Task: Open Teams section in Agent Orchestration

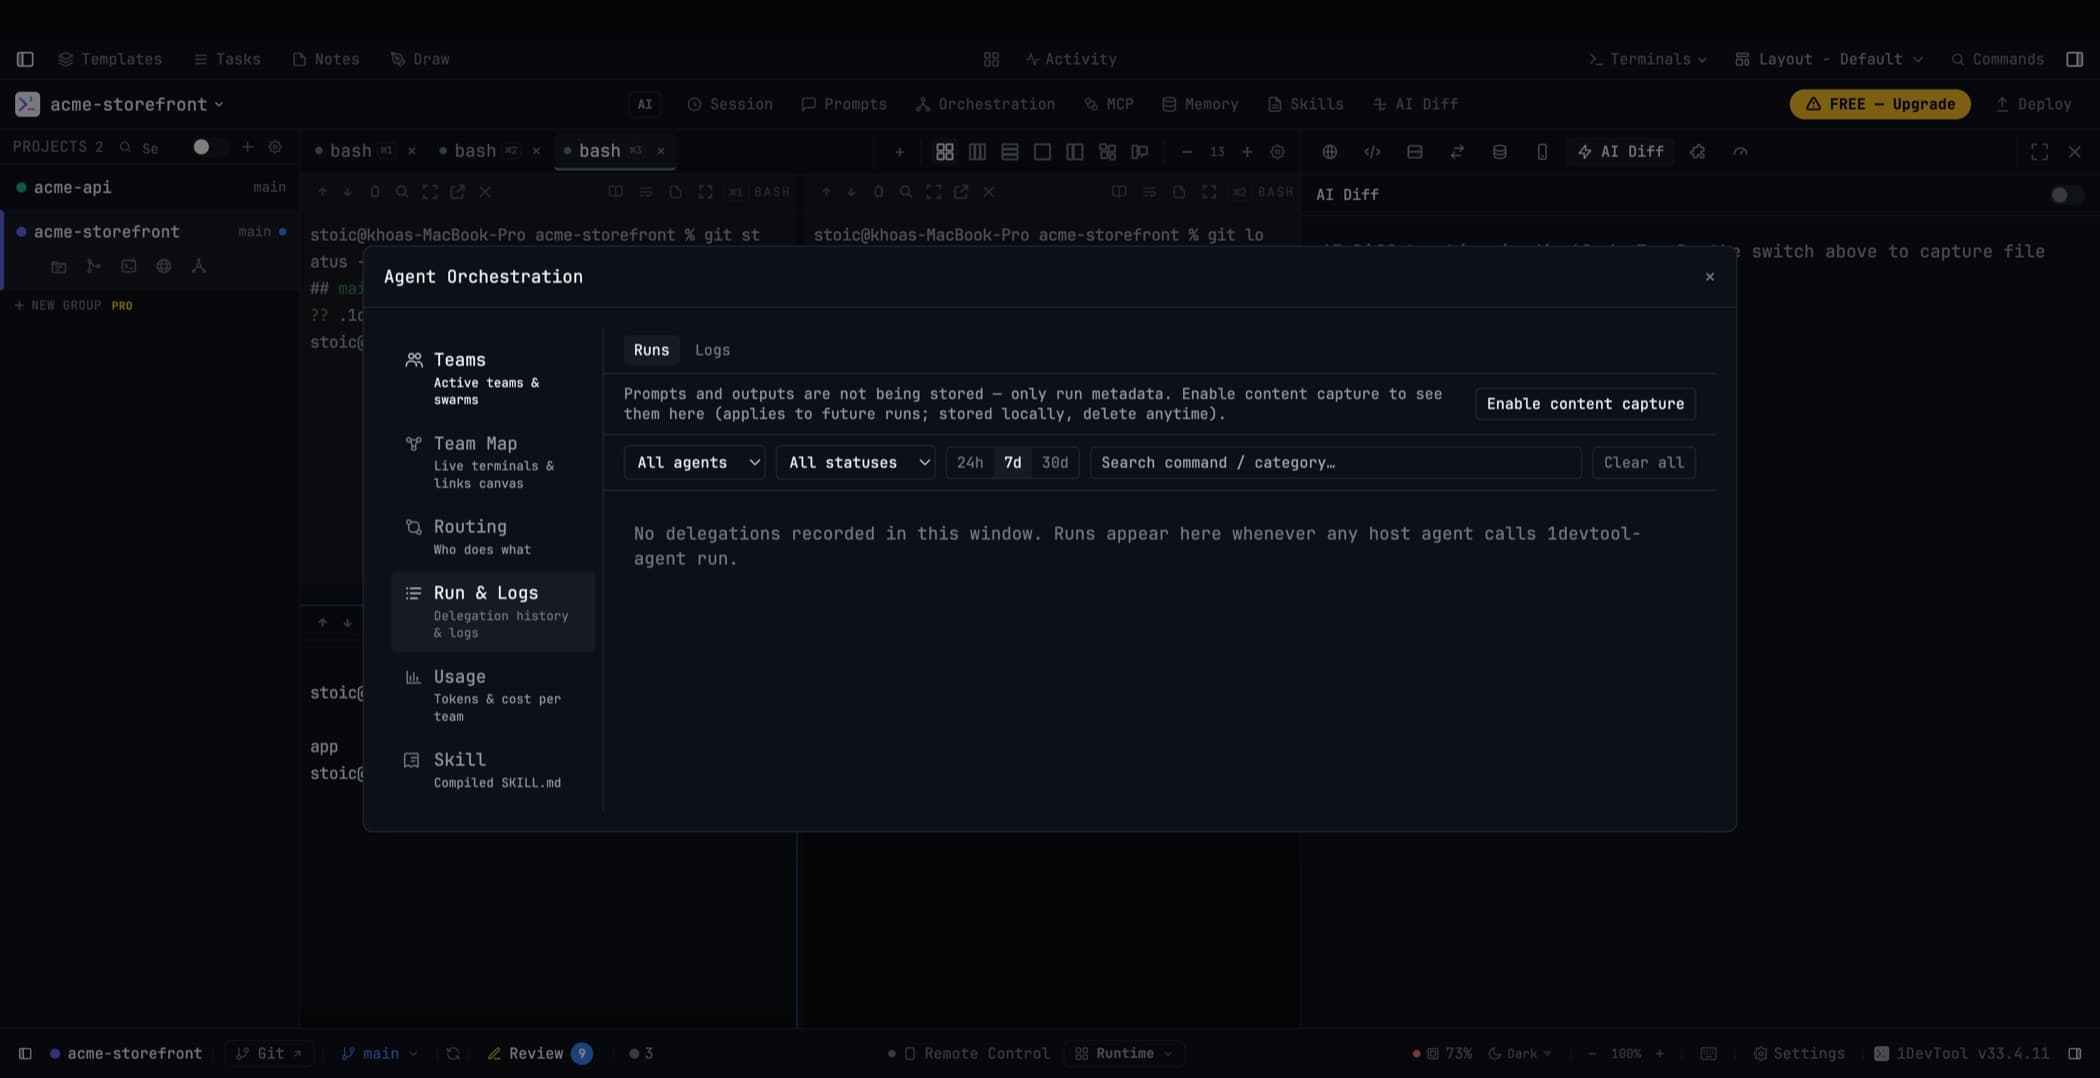Action: point(493,378)
